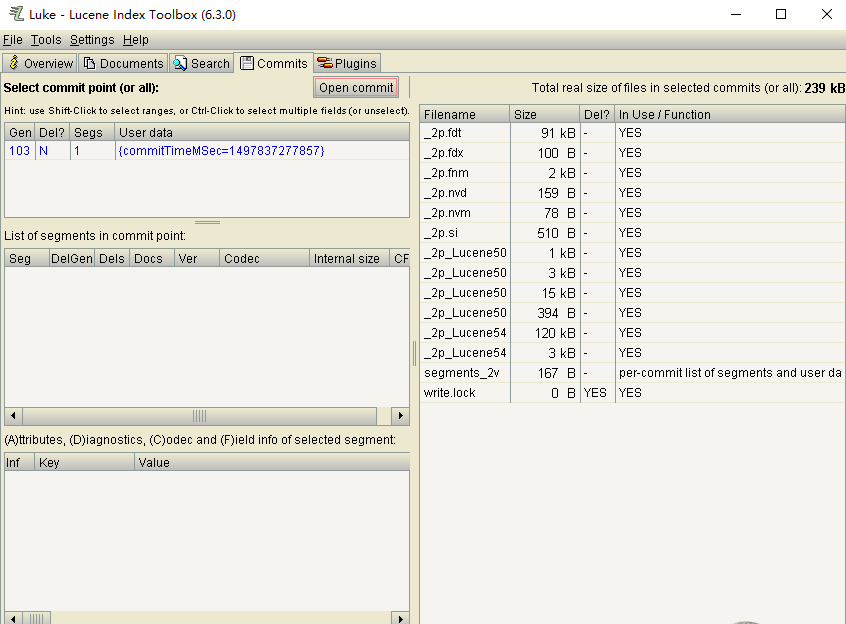
Task: Click the Commits tab disk icon
Action: click(x=247, y=63)
